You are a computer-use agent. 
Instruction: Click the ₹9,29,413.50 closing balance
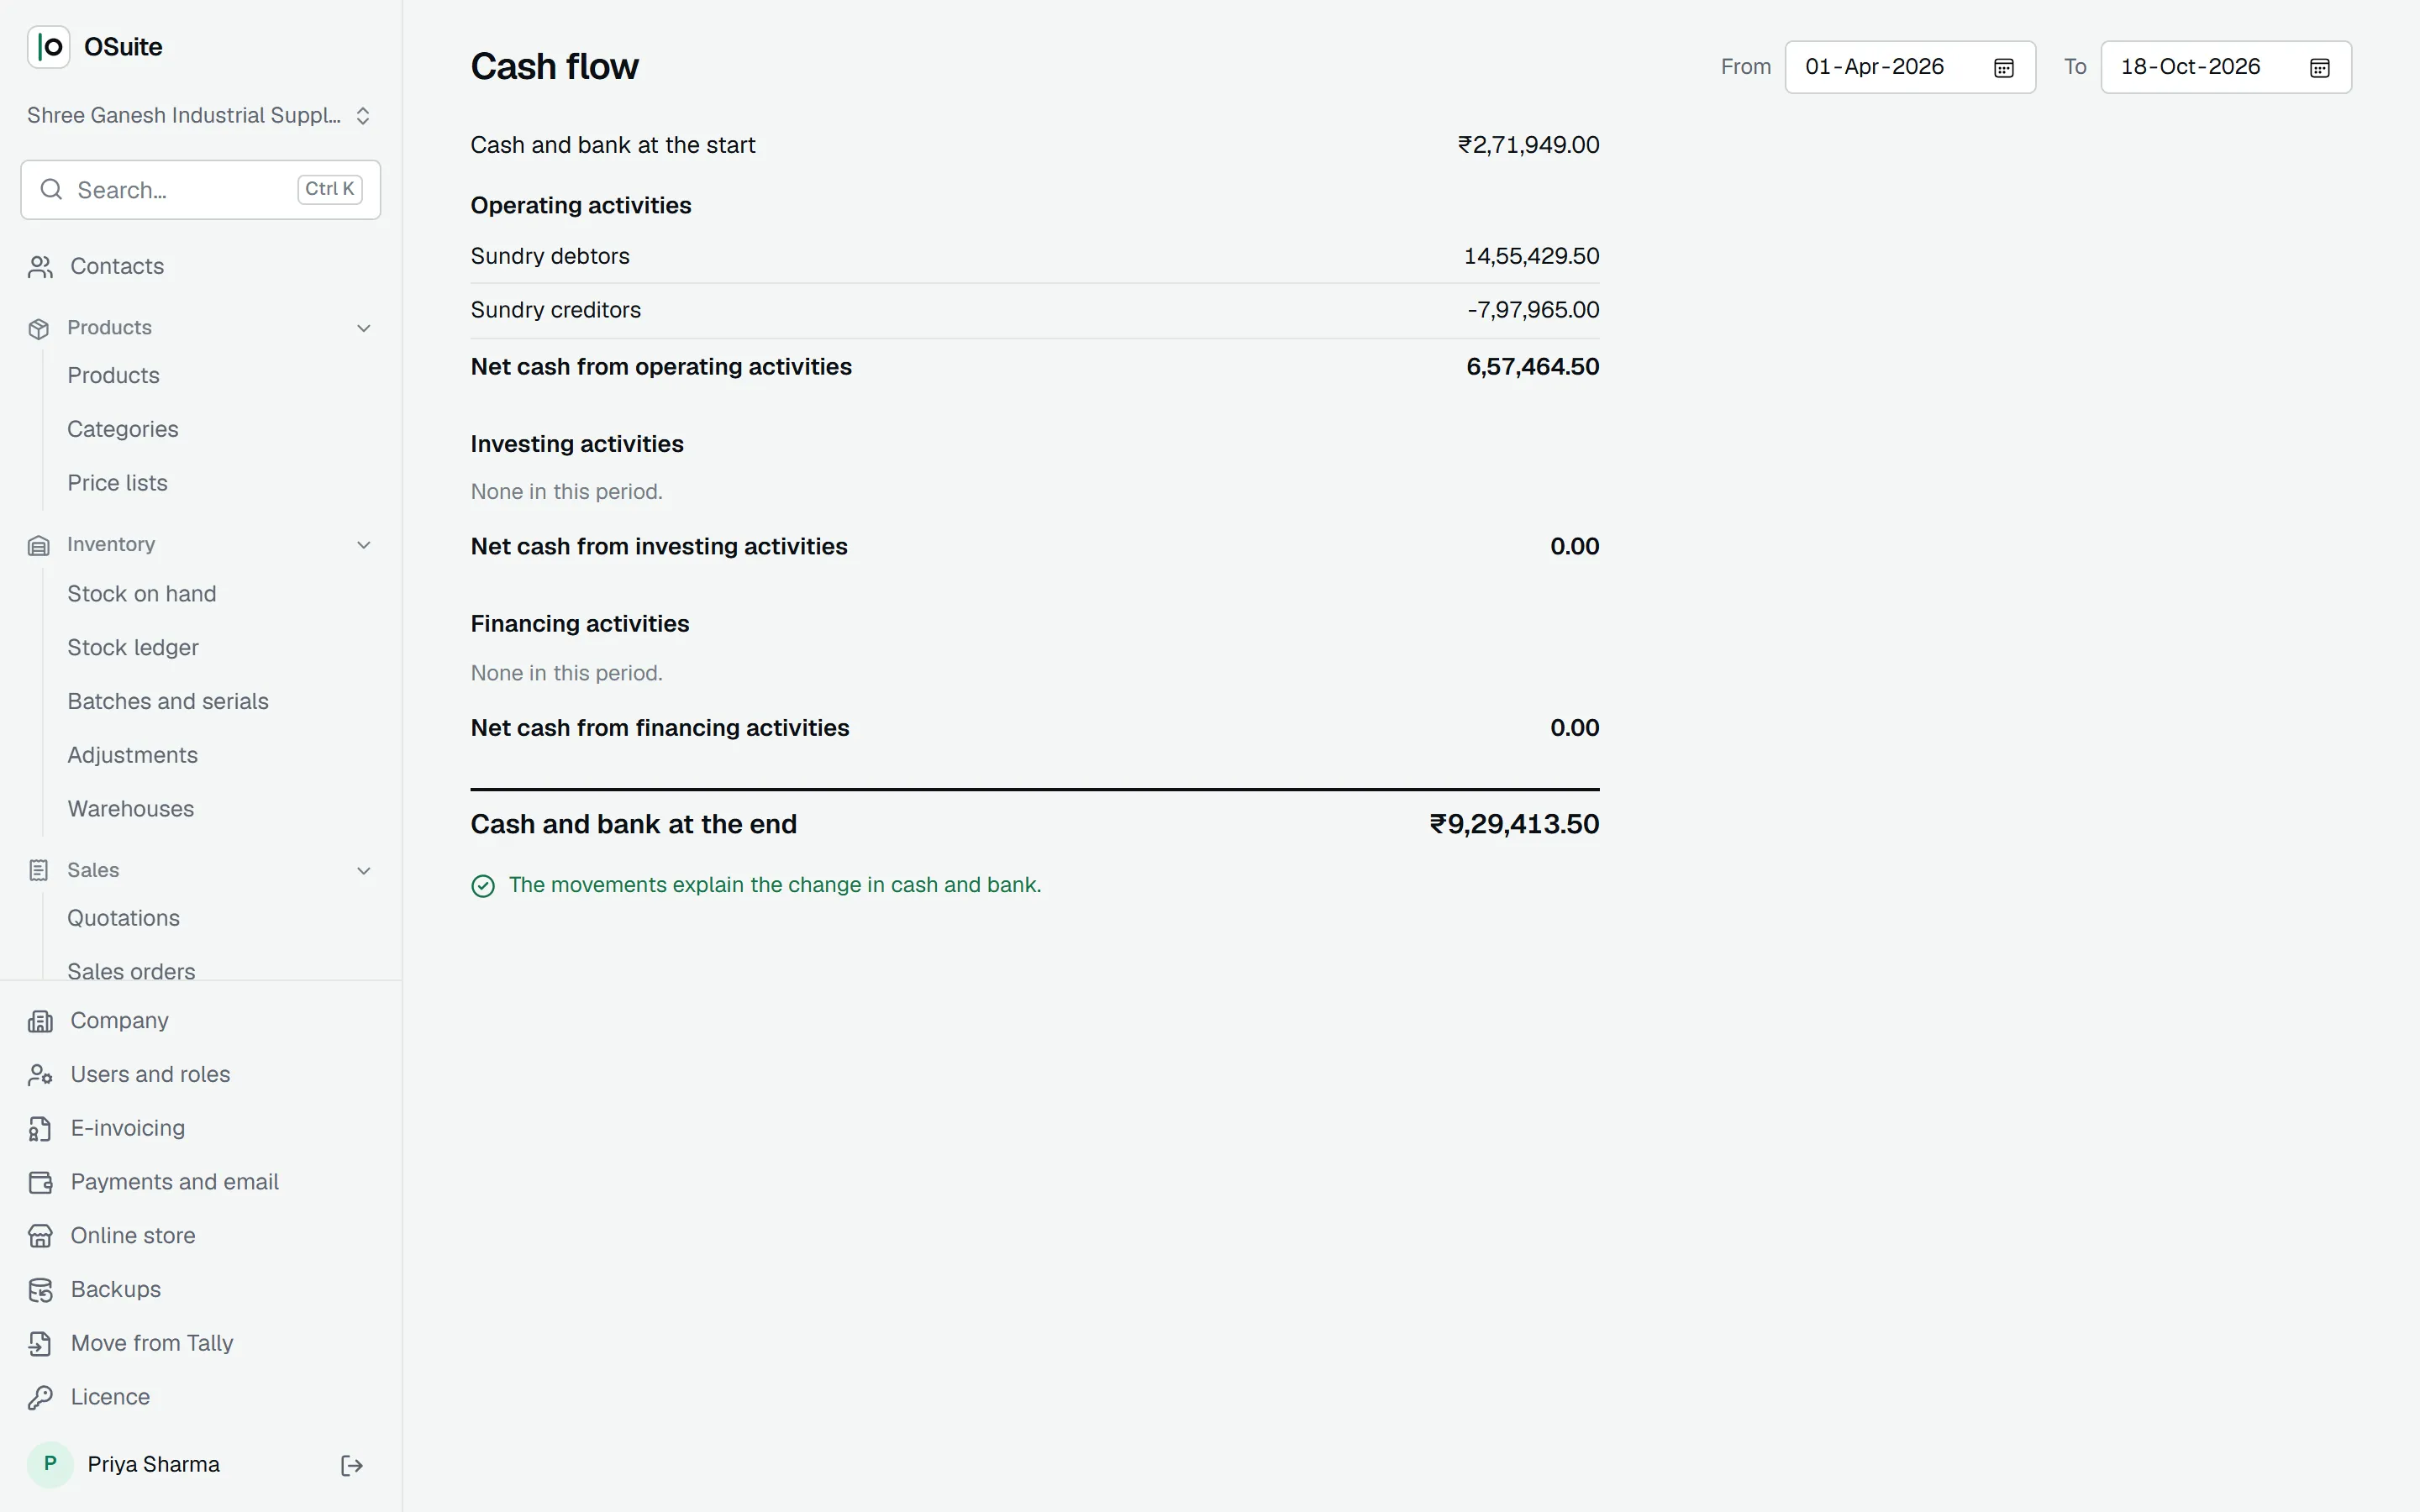pyautogui.click(x=1514, y=825)
